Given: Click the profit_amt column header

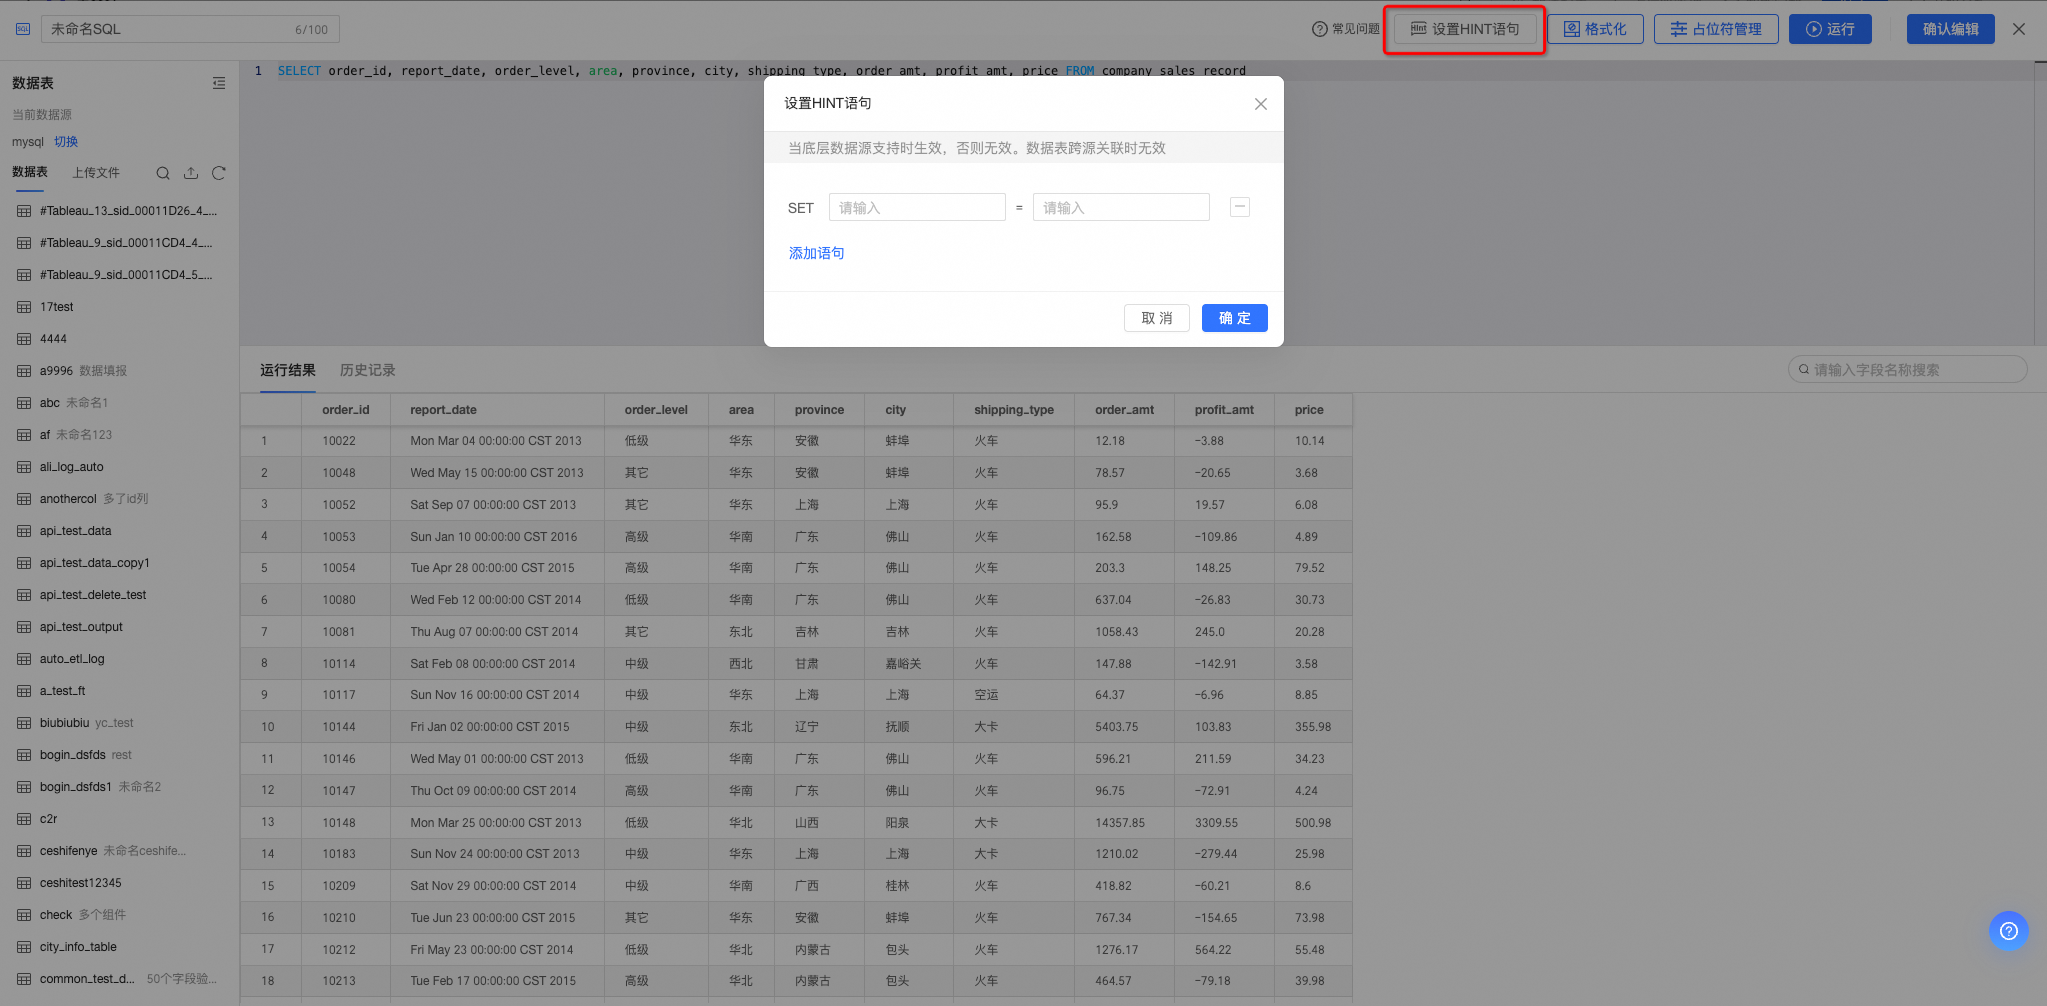Looking at the screenshot, I should click(x=1224, y=410).
